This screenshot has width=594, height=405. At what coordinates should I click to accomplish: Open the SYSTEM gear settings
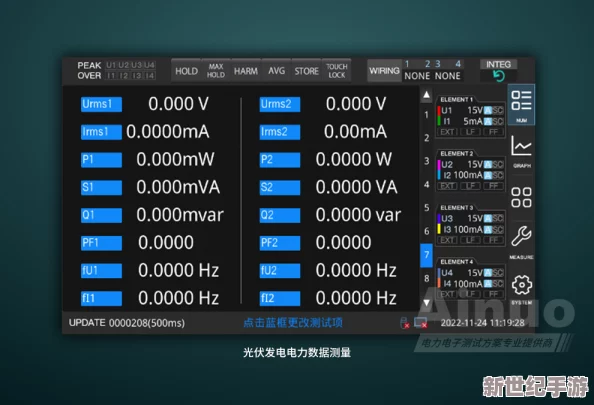522,289
